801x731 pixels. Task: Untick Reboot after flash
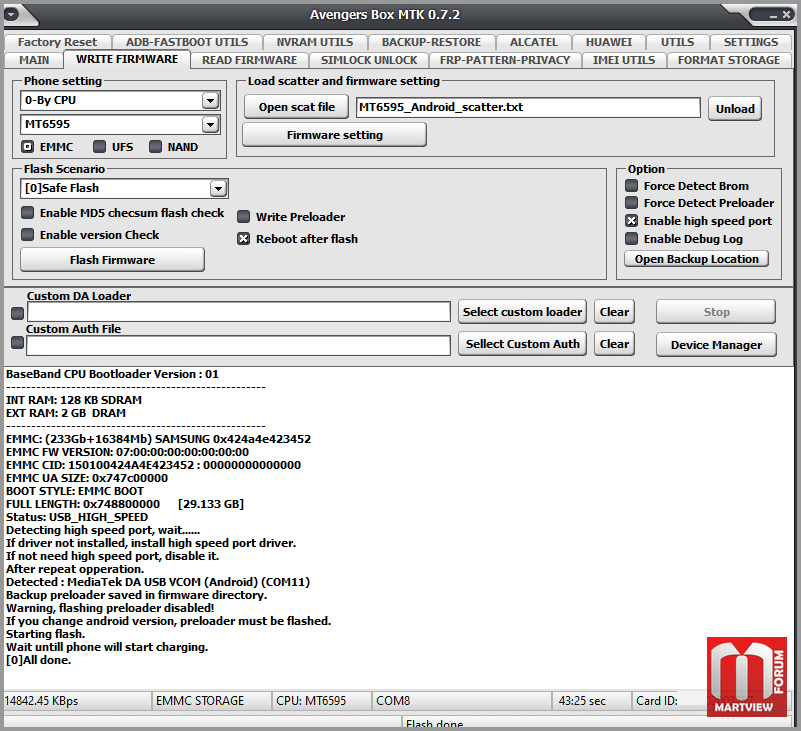coord(244,239)
